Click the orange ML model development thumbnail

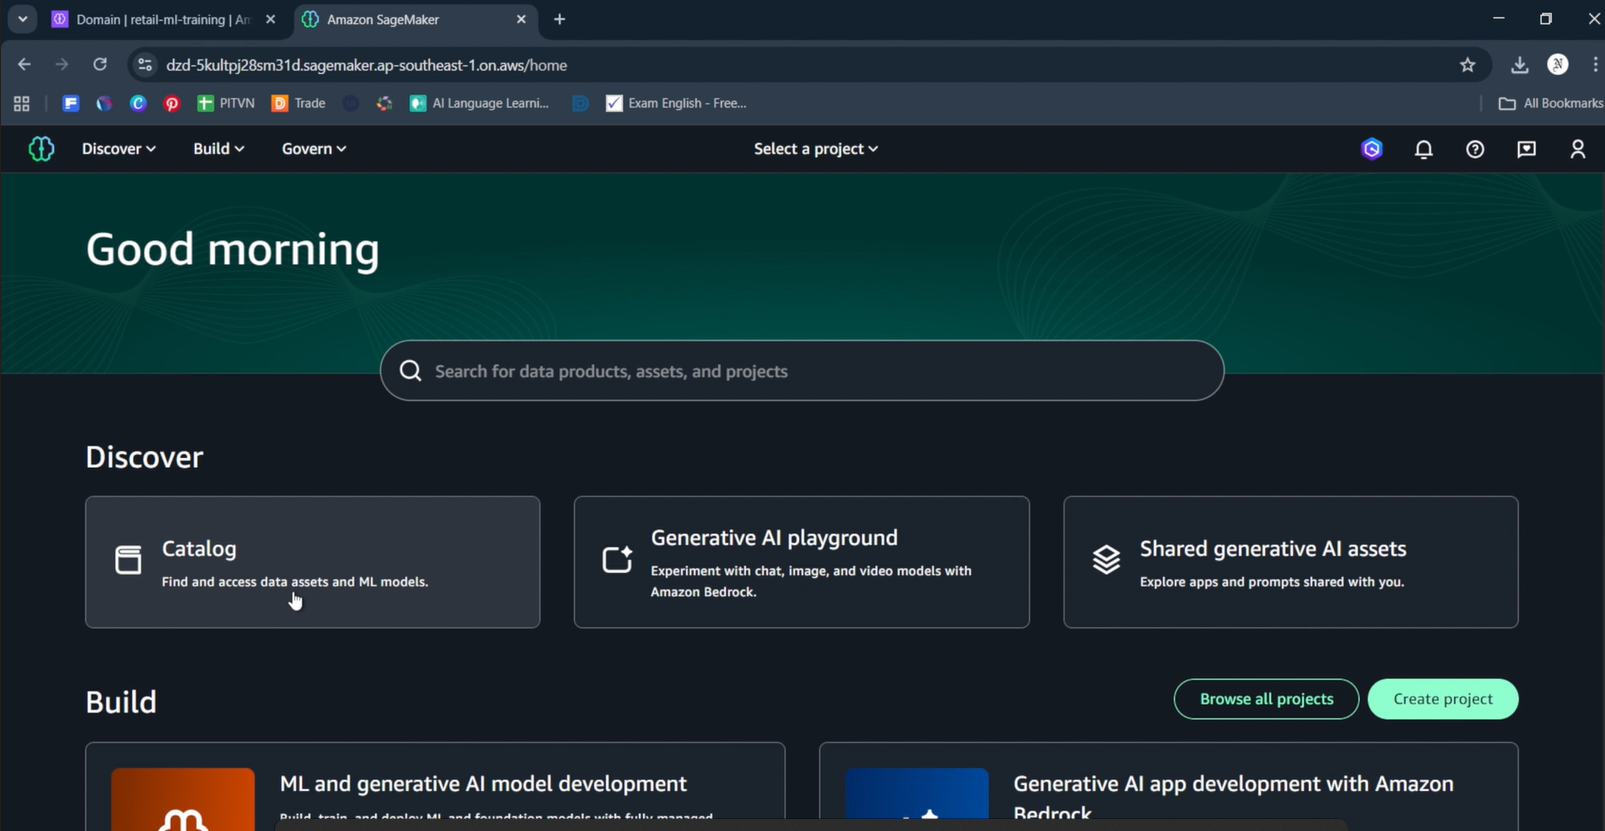click(183, 799)
